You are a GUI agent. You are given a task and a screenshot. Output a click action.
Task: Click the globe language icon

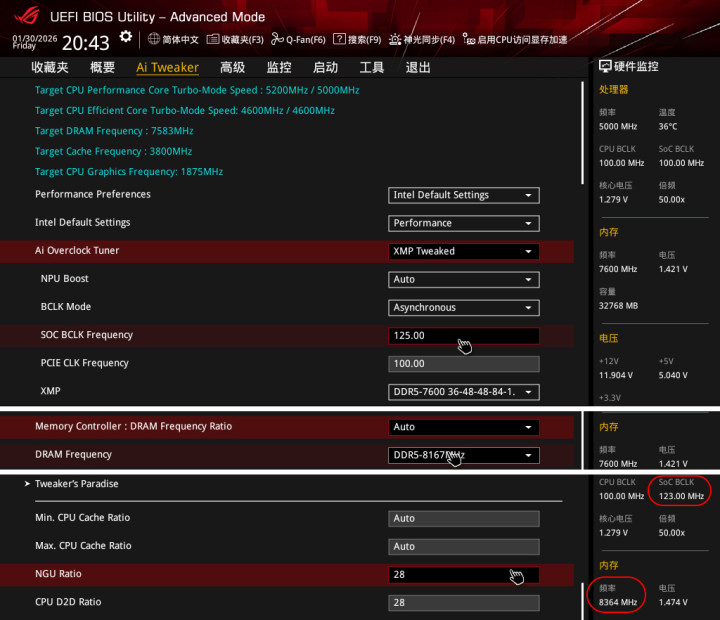click(x=154, y=39)
